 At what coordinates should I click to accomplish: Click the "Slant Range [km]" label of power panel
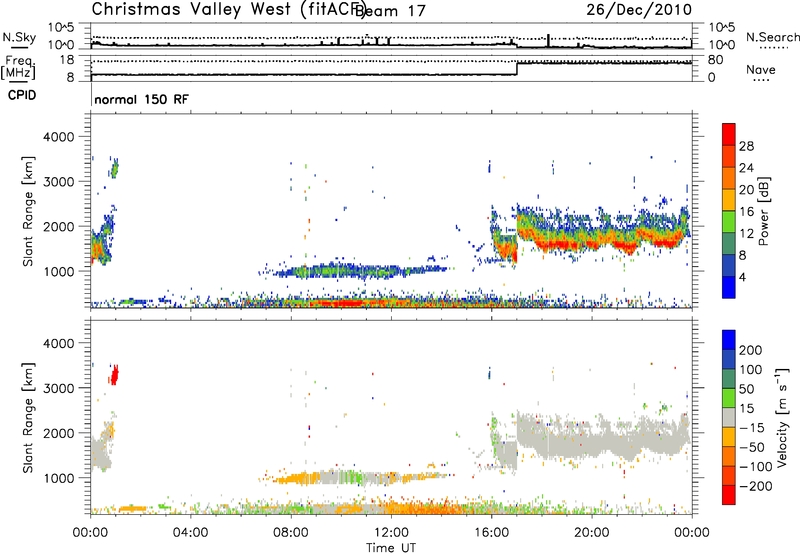28,211
